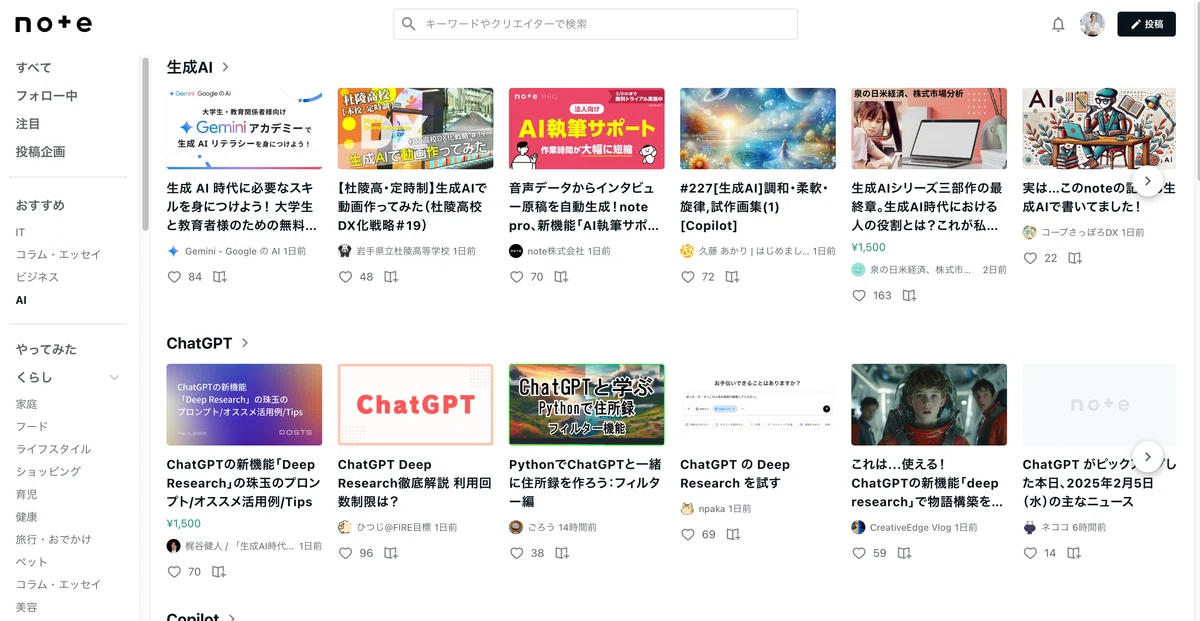Open the 家庭 category link
This screenshot has width=1200, height=621.
(26, 404)
